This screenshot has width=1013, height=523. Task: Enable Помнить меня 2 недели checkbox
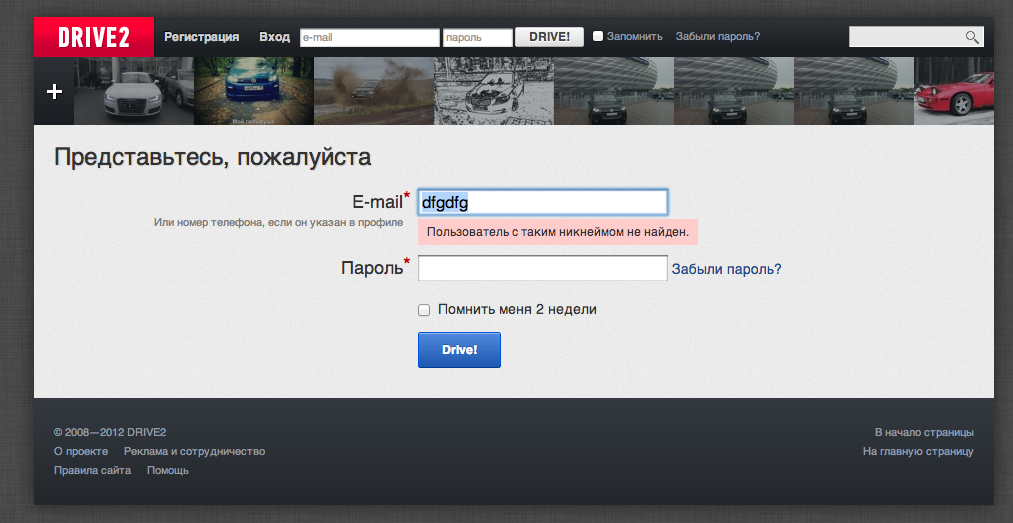tap(424, 310)
